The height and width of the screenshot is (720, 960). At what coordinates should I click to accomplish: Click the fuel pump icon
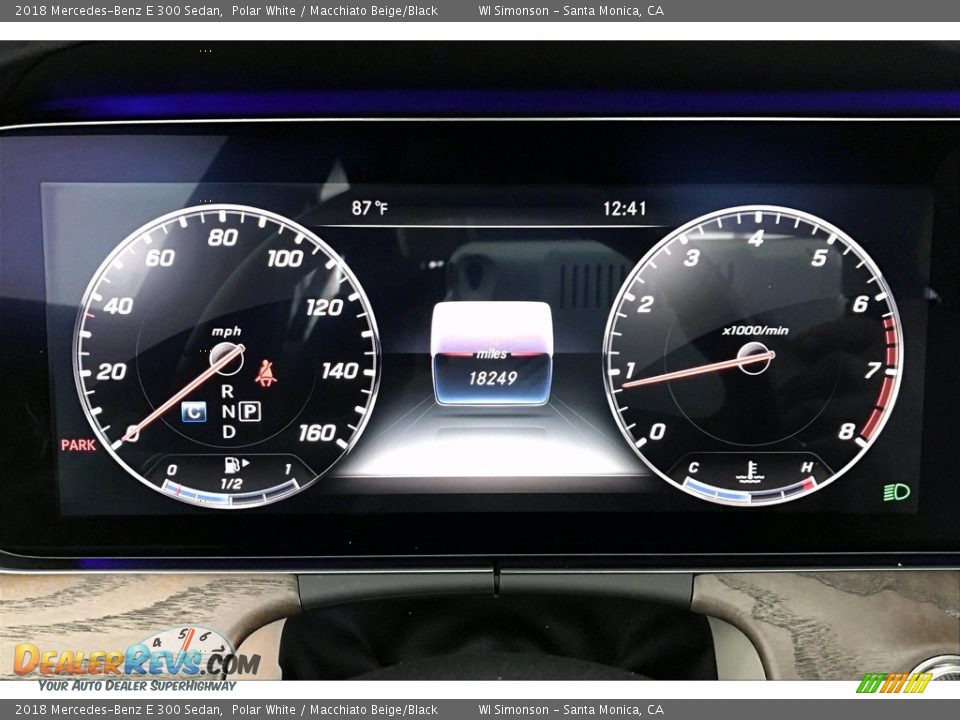[233, 465]
